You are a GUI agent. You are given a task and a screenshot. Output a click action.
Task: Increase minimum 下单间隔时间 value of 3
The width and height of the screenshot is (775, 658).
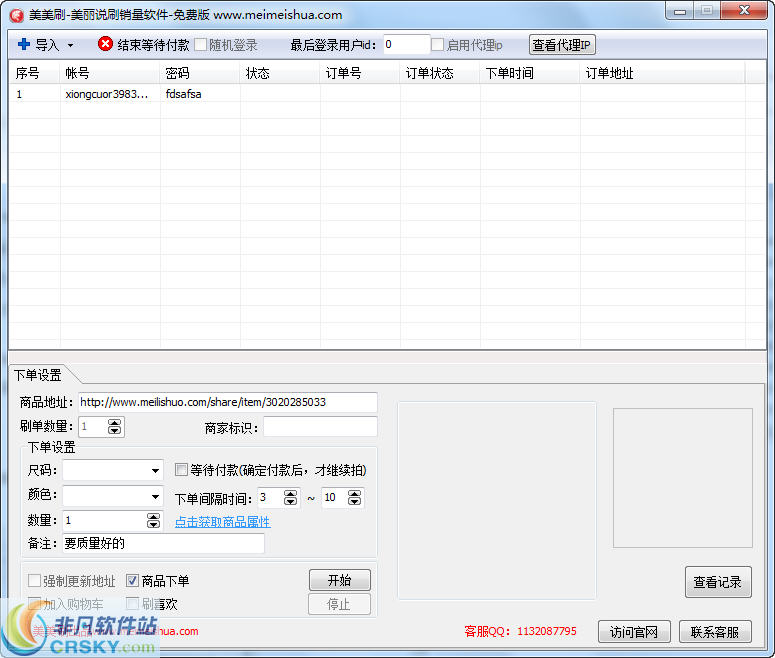click(291, 494)
